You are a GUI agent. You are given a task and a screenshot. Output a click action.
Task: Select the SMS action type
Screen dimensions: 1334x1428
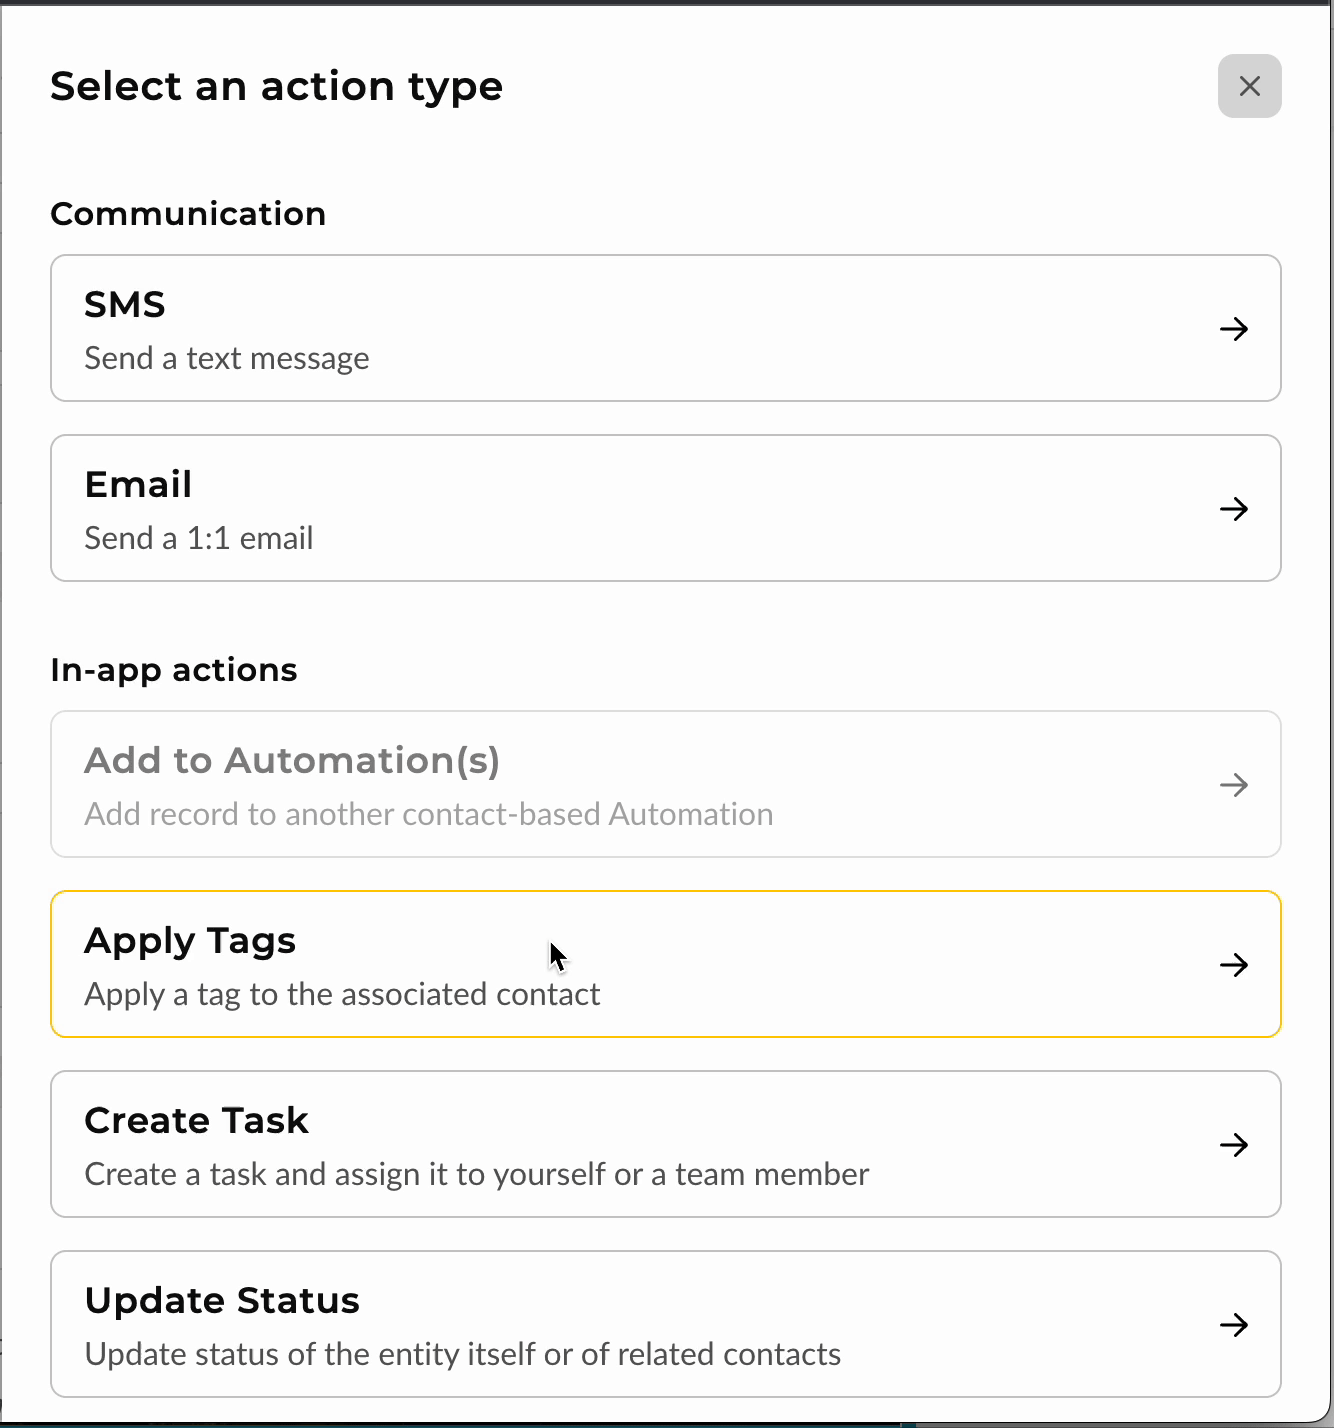[666, 328]
